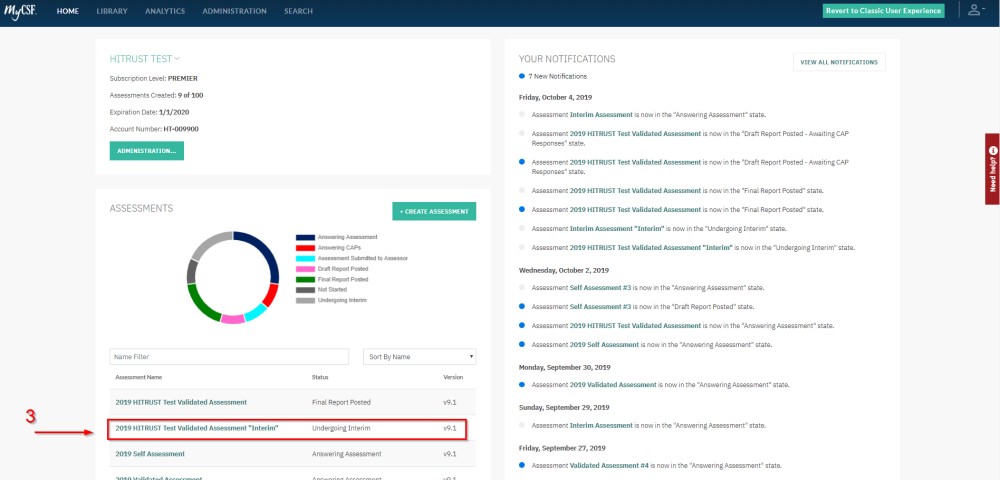
Task: Open 2019 Self Assessment in list
Action: [x=150, y=454]
